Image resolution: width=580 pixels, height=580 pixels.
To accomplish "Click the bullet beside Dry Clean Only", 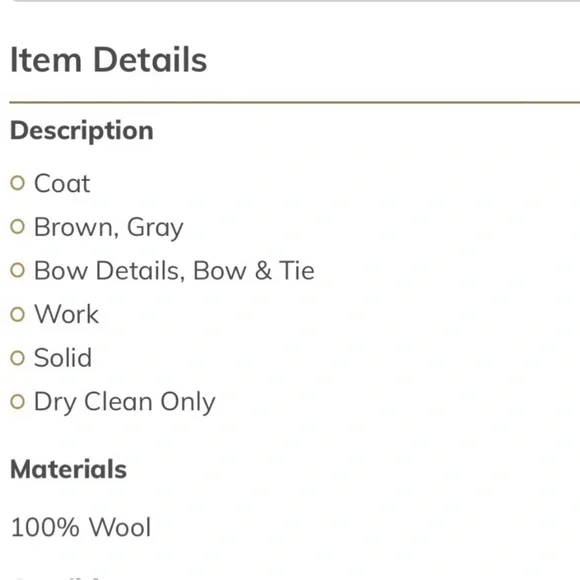I will click(17, 402).
